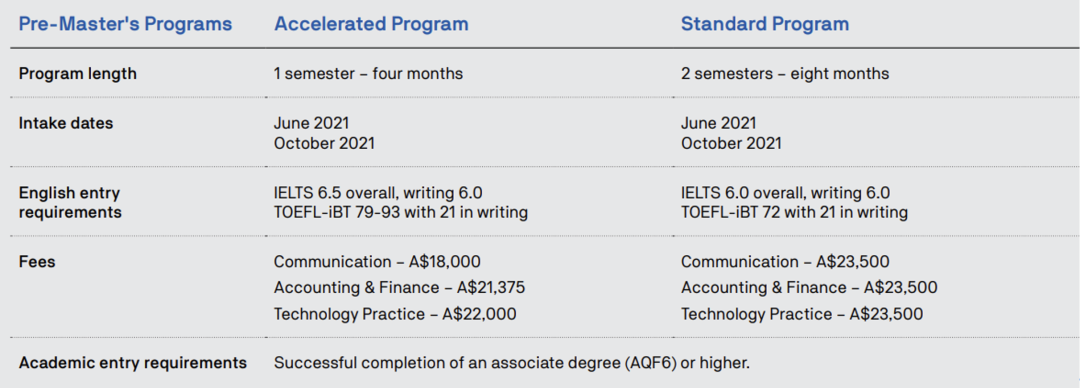Select the 2 semesters – eight months text
The height and width of the screenshot is (388, 1080).
[x=785, y=74]
